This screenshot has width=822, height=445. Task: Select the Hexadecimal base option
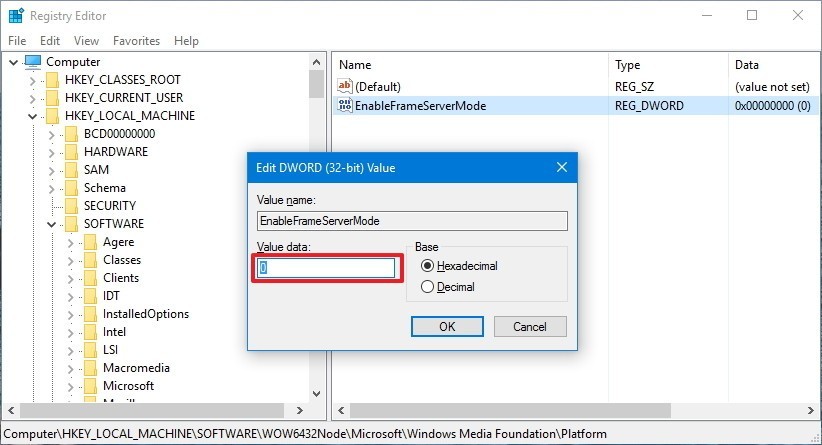point(428,266)
